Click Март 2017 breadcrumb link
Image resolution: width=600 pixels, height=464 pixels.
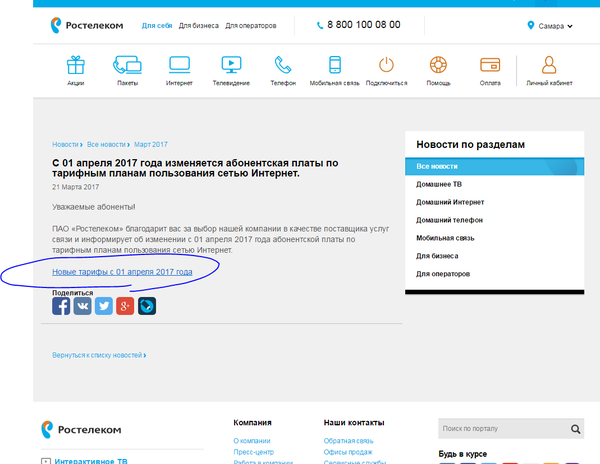click(151, 145)
